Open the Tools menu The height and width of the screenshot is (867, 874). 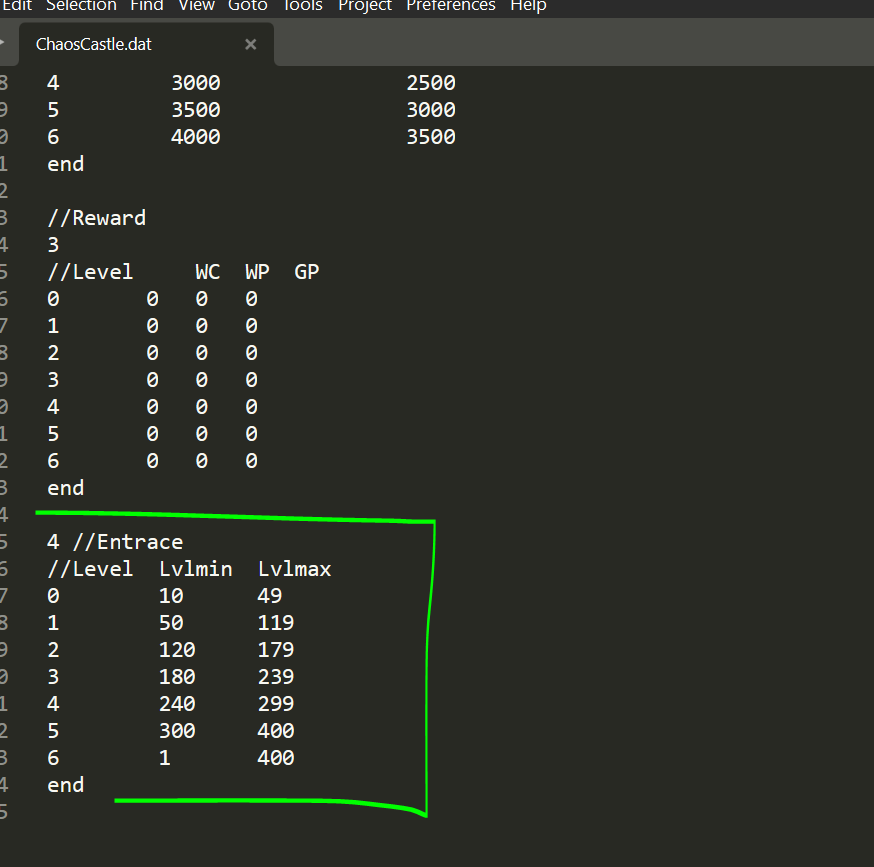click(302, 6)
